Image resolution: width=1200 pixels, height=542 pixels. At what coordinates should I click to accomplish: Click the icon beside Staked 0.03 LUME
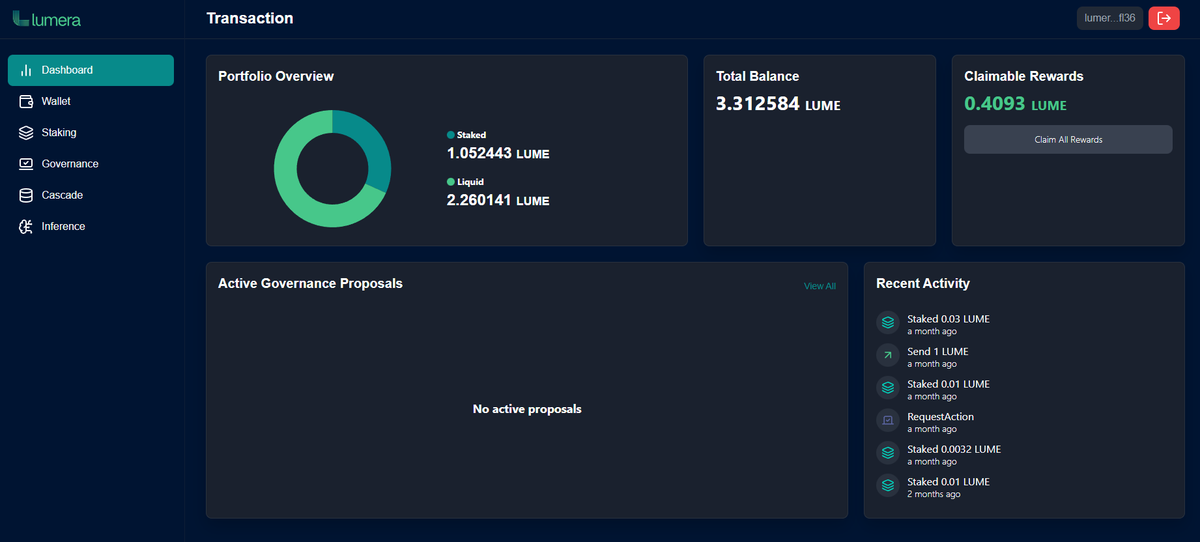pos(888,323)
